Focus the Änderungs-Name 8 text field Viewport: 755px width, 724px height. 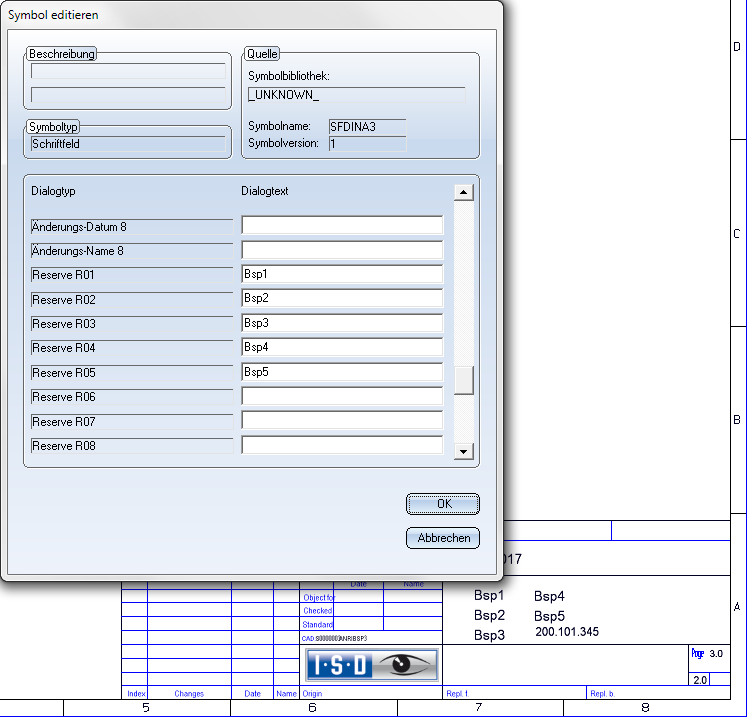(x=342, y=250)
